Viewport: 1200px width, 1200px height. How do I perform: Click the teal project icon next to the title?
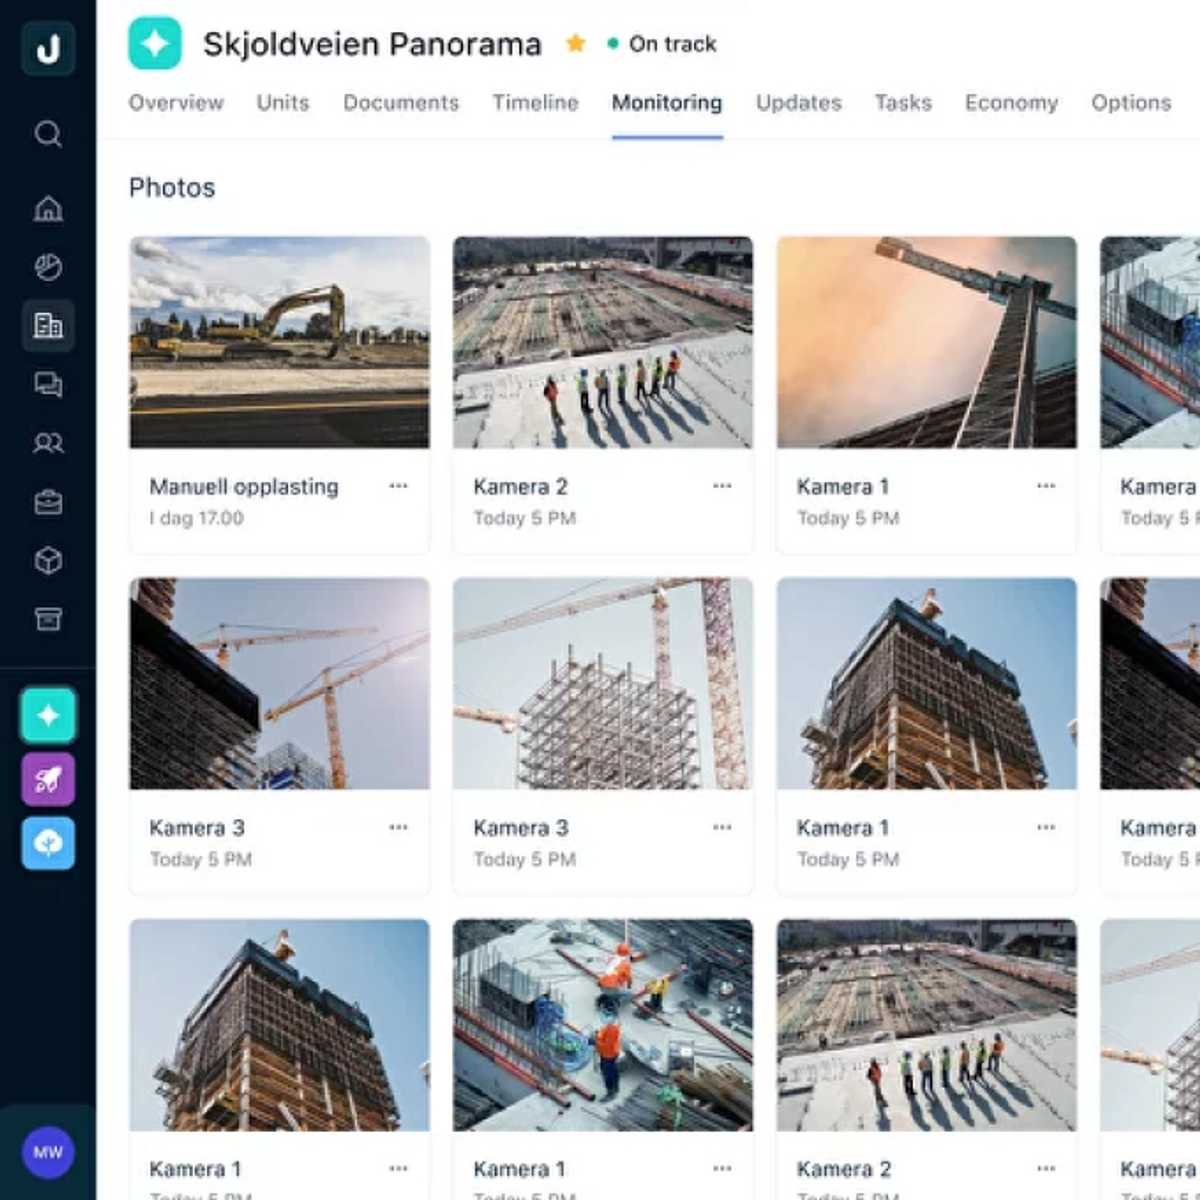point(155,44)
